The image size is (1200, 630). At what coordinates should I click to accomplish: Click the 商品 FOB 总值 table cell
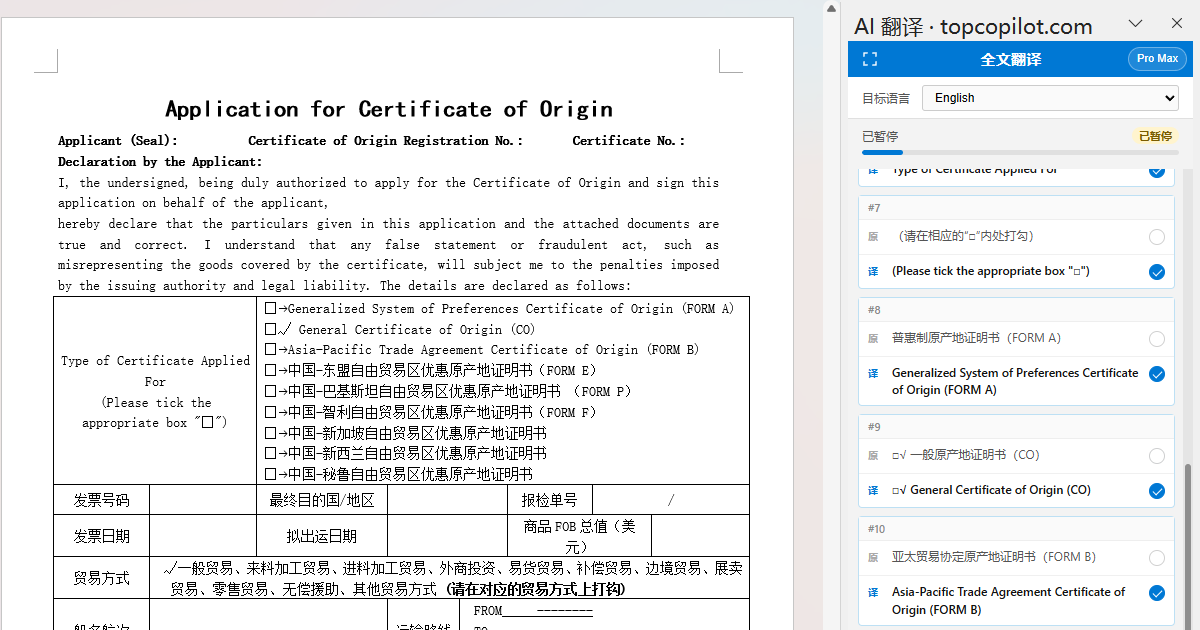pos(579,536)
